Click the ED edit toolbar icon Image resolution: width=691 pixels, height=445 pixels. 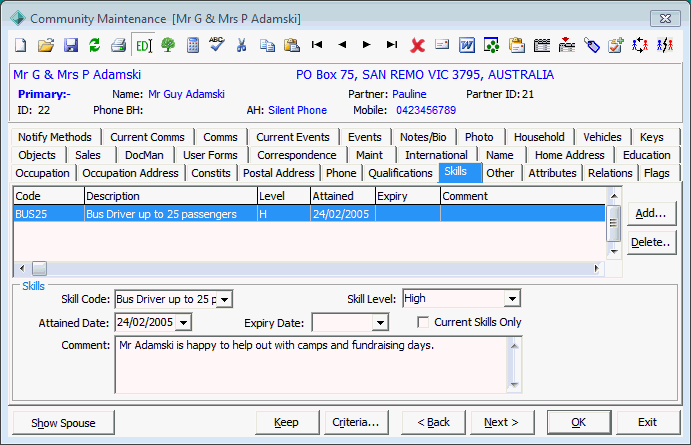point(143,45)
